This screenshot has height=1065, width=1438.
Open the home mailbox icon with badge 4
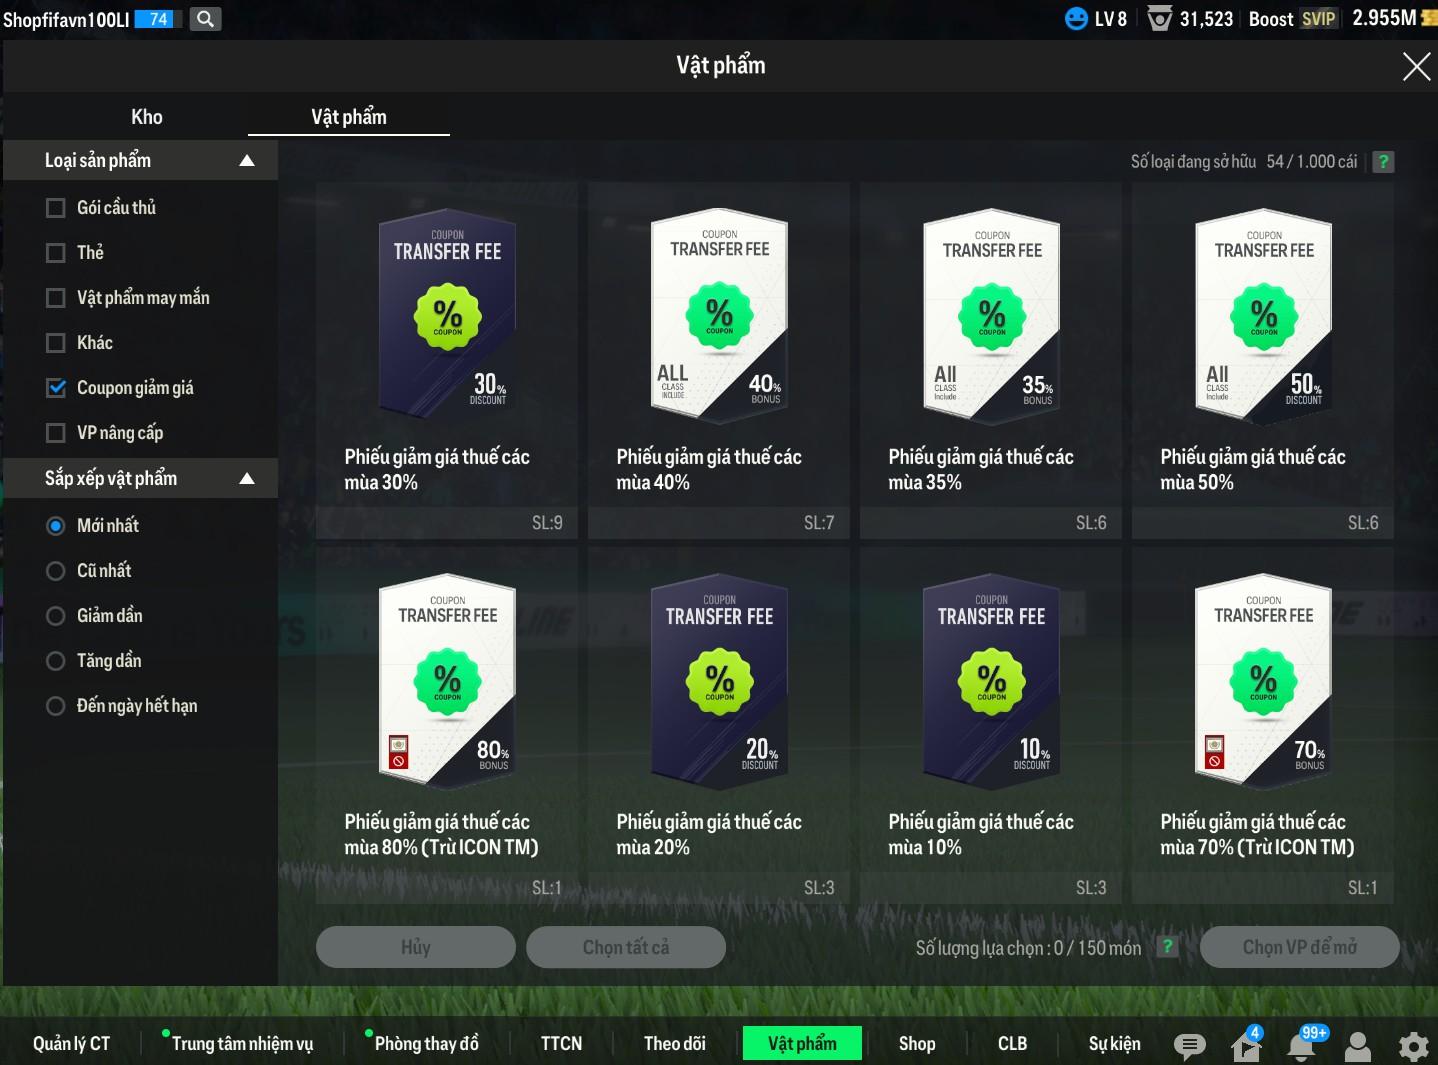pyautogui.click(x=1246, y=1045)
